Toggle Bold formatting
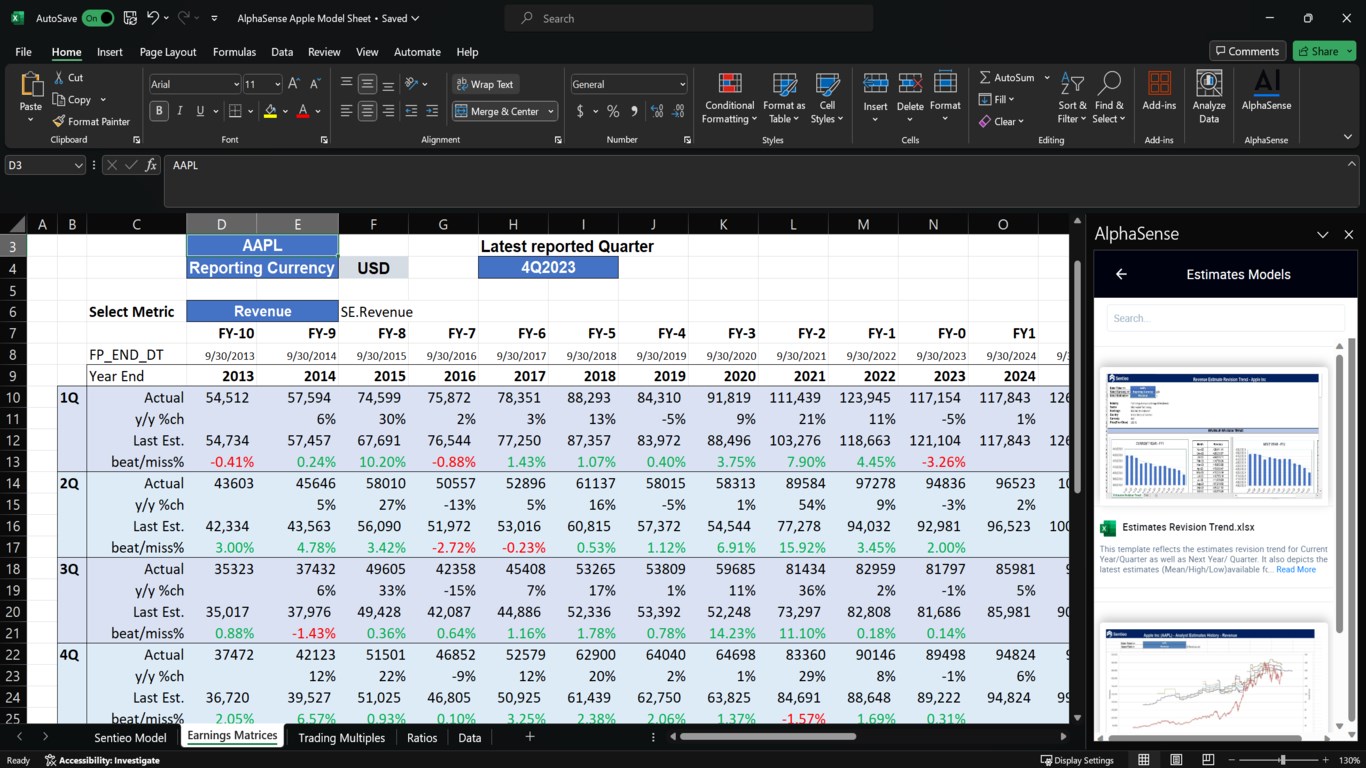This screenshot has height=768, width=1366. coord(159,111)
